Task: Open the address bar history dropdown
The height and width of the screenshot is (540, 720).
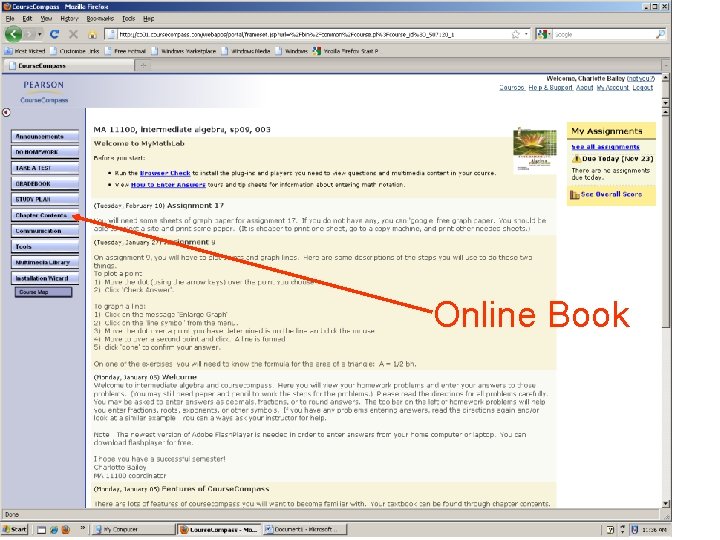Action: pyautogui.click(x=526, y=34)
